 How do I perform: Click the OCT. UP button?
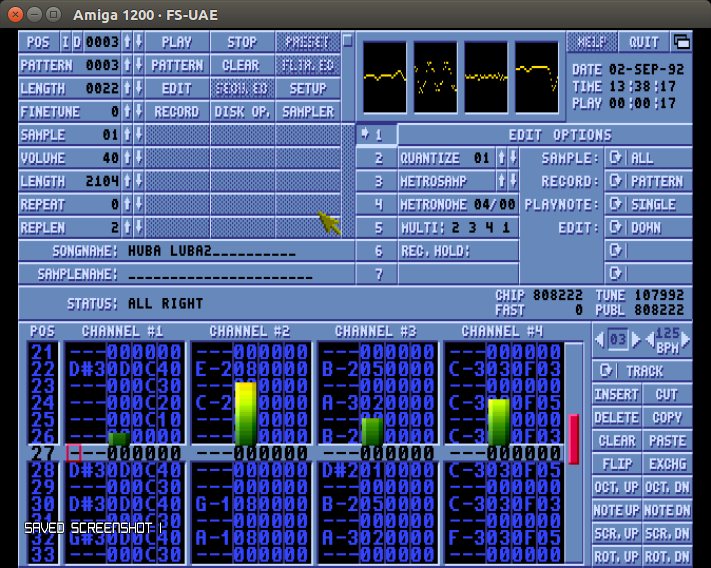(x=617, y=487)
